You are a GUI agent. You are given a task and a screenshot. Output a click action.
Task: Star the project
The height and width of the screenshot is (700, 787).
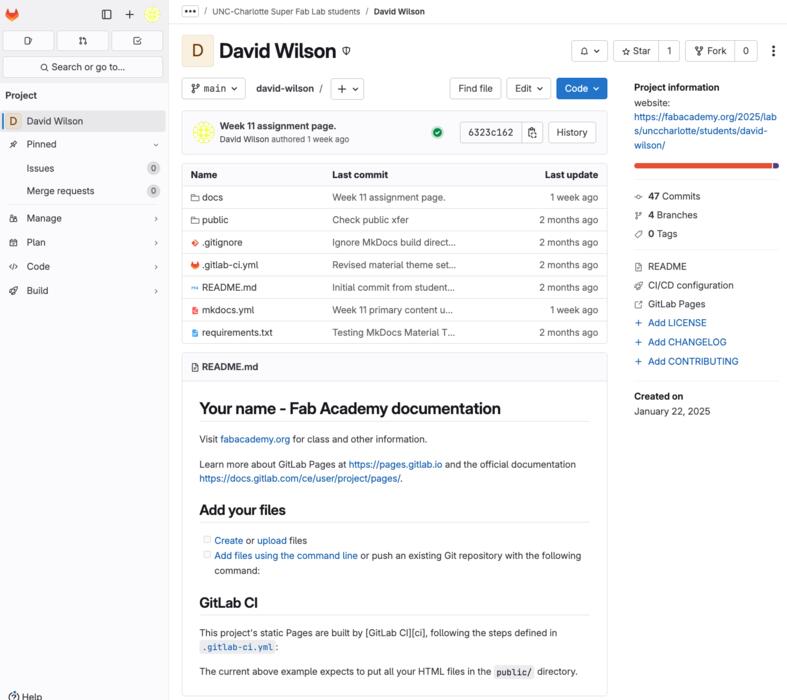(x=636, y=51)
